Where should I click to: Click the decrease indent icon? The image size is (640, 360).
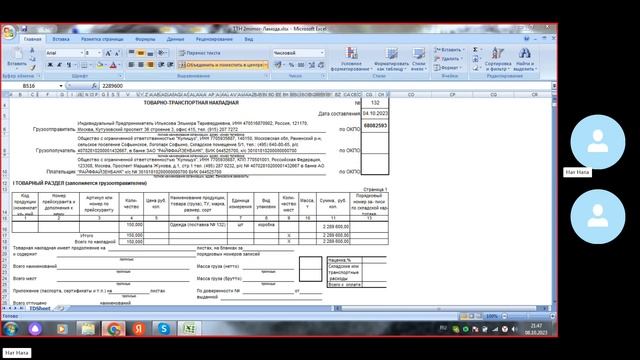(161, 65)
